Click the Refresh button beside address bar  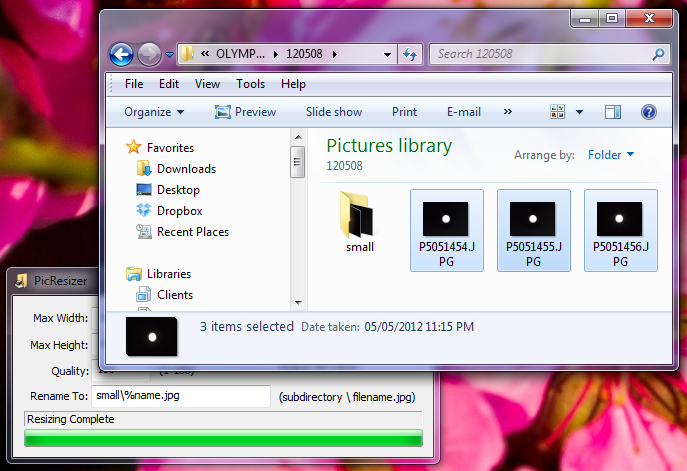(410, 54)
